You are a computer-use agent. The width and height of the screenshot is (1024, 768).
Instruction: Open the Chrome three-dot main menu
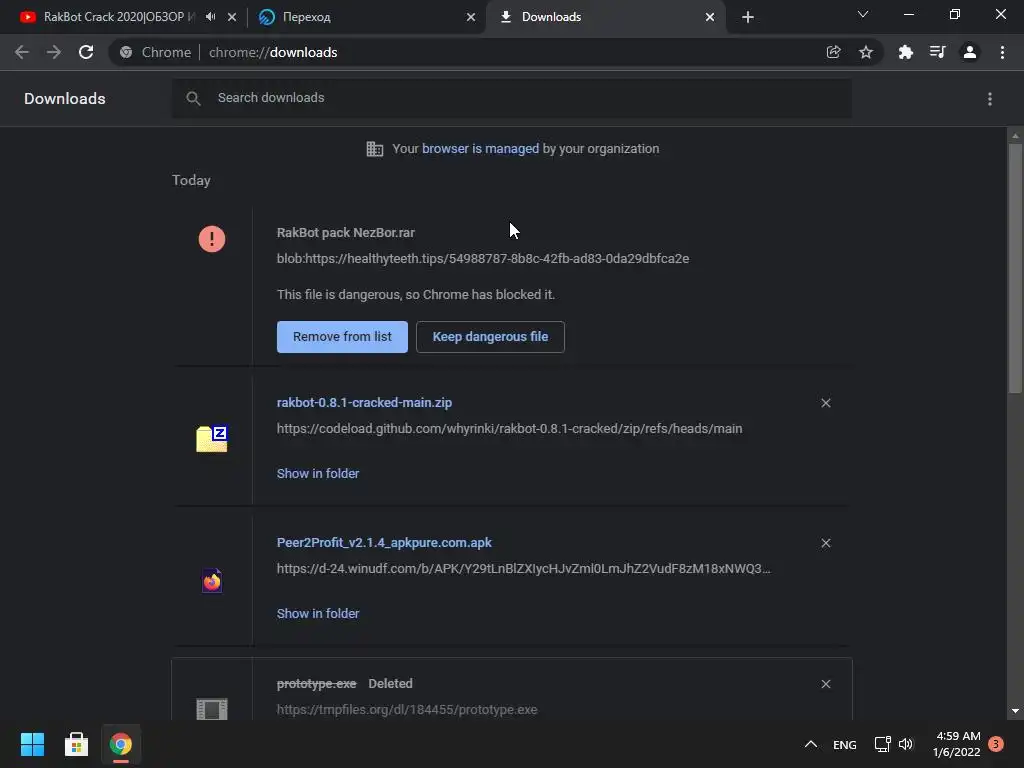click(x=1002, y=52)
